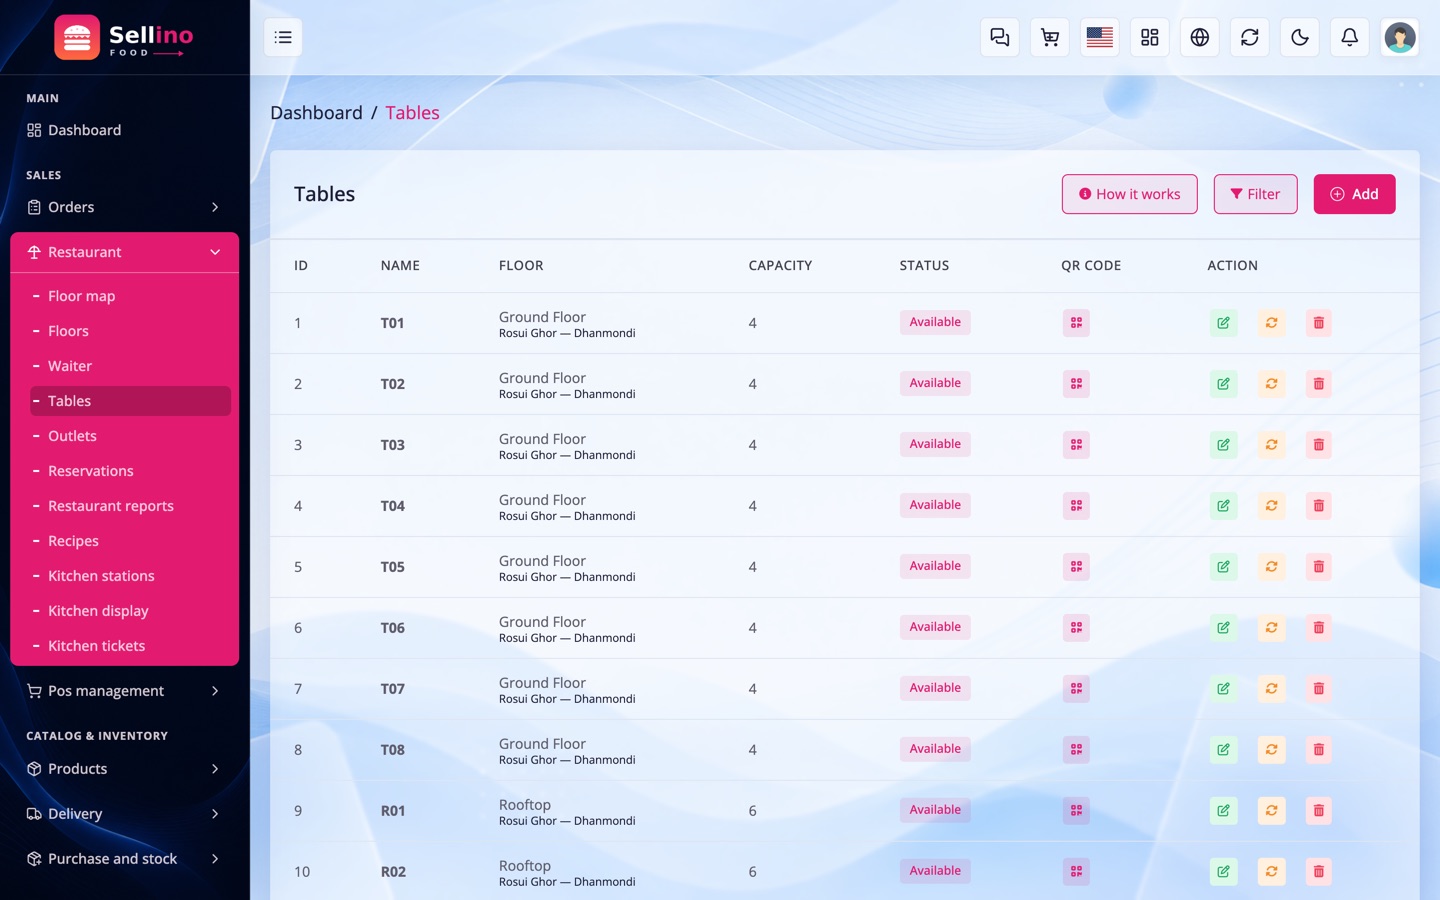
Task: Open the chat messages icon
Action: [1000, 37]
